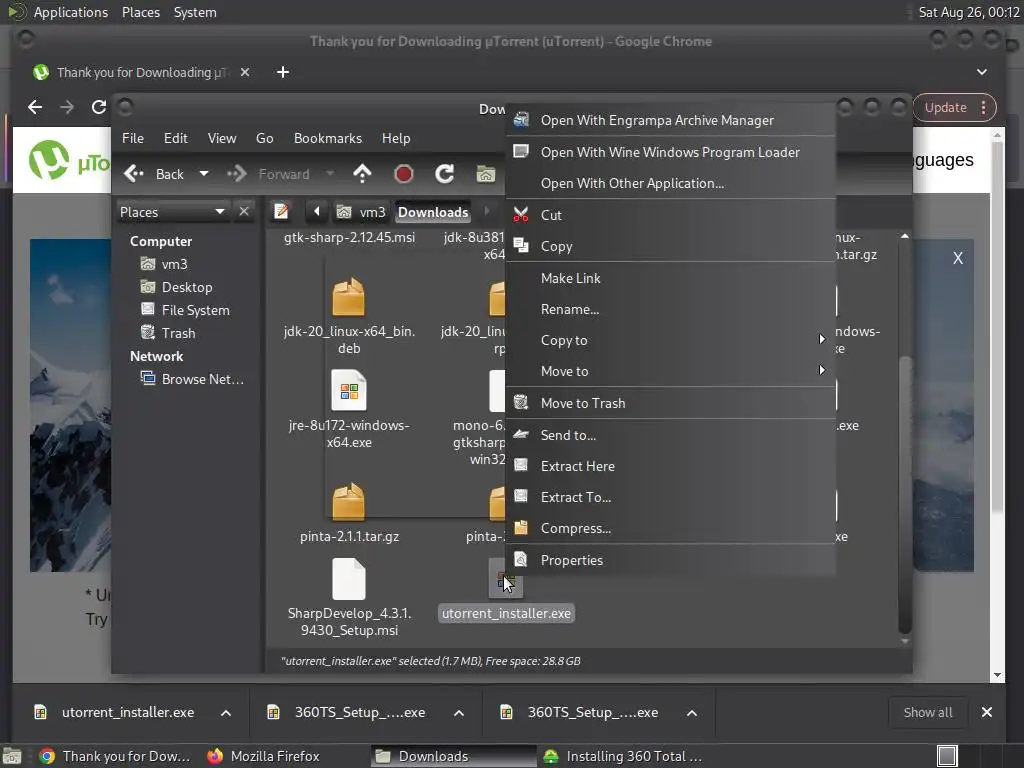This screenshot has width=1024, height=768.
Task: Click the red Stop loading icon
Action: [x=404, y=174]
